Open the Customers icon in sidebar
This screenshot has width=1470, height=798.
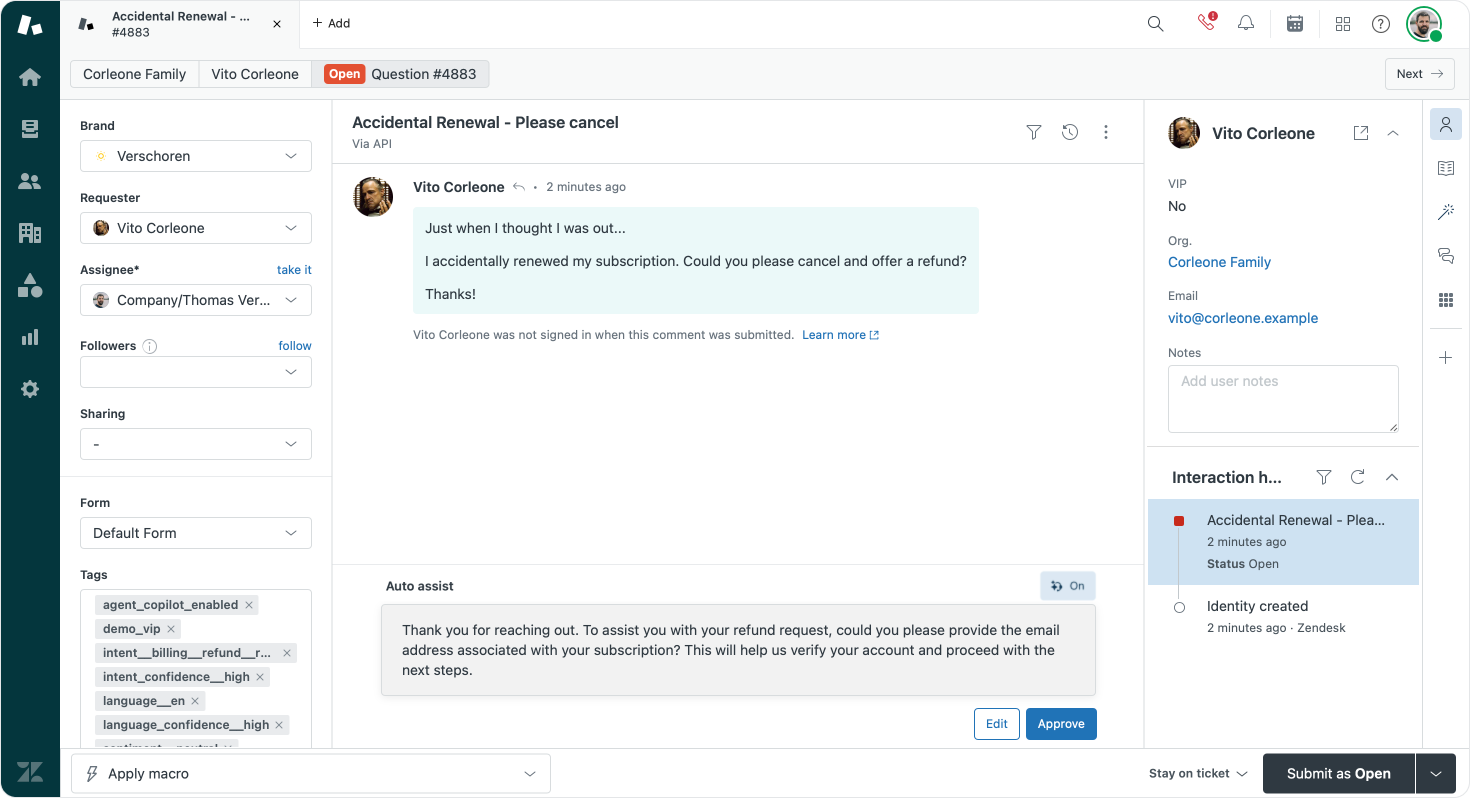[30, 181]
